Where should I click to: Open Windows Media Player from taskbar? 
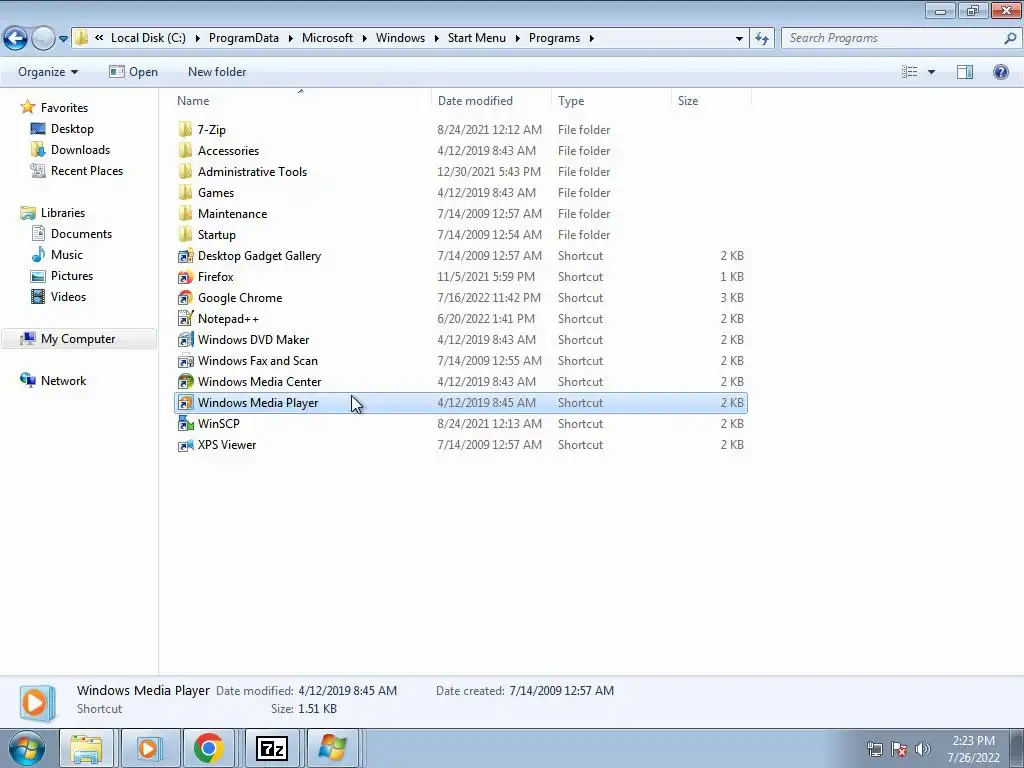coord(148,748)
